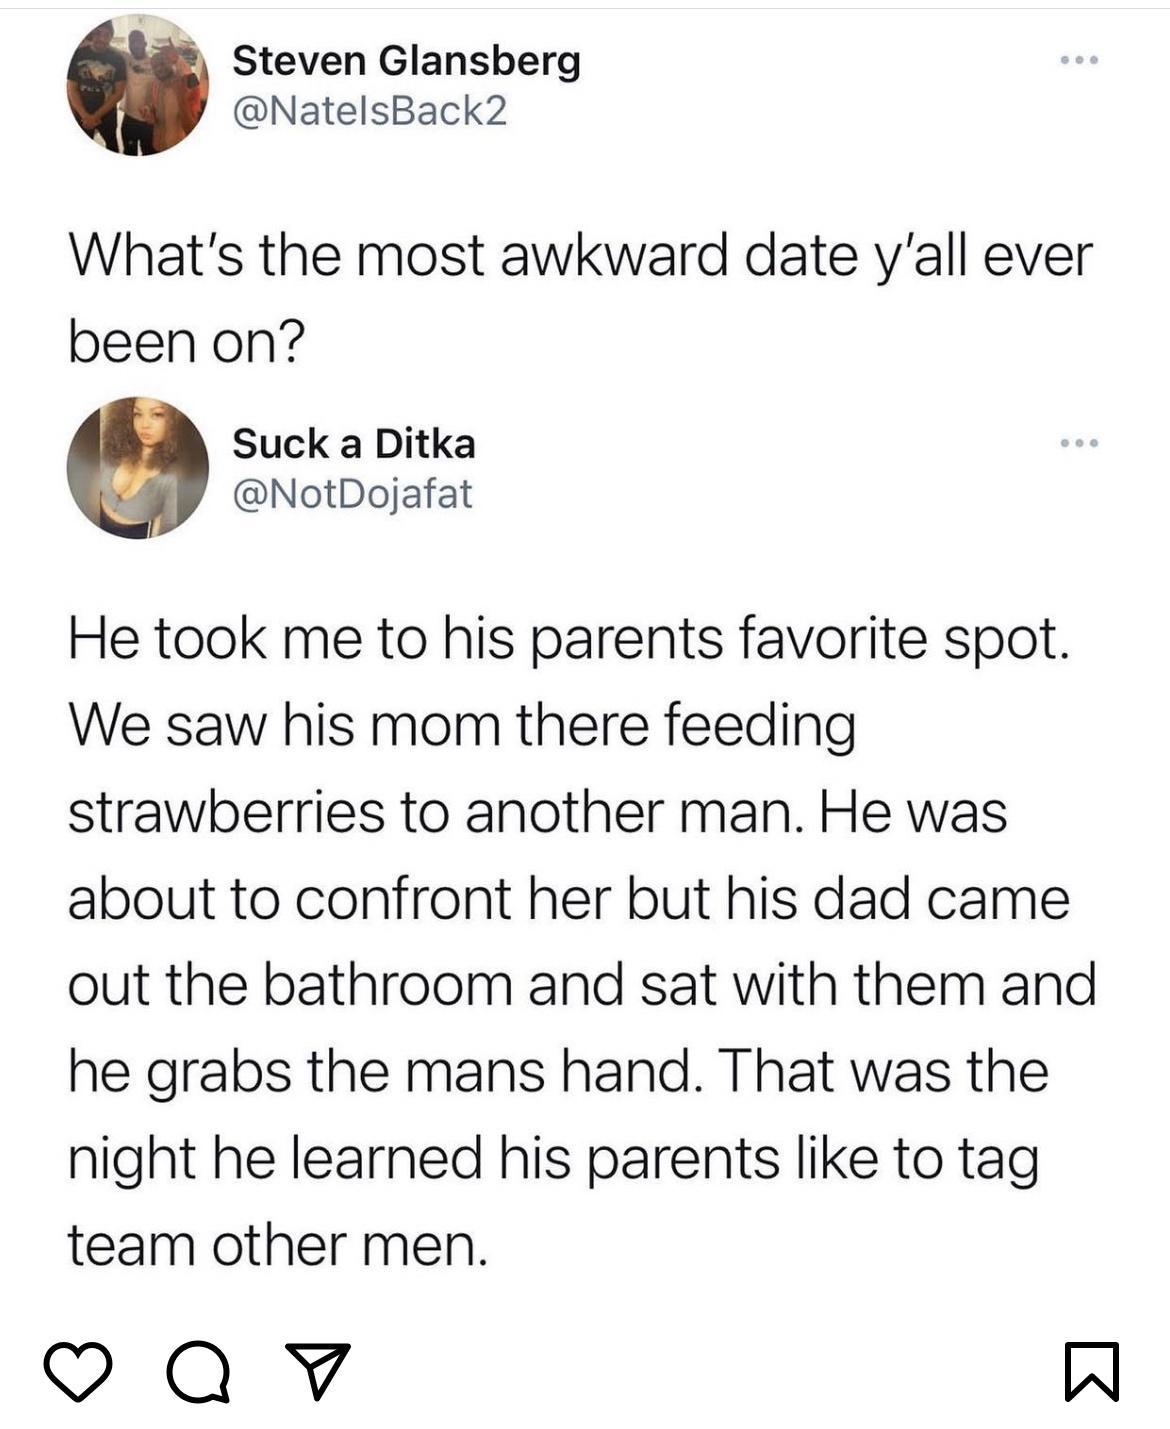Save the post with the bookmark icon
Viewport: 1170px width, 1429px height.
pyautogui.click(x=1092, y=1371)
